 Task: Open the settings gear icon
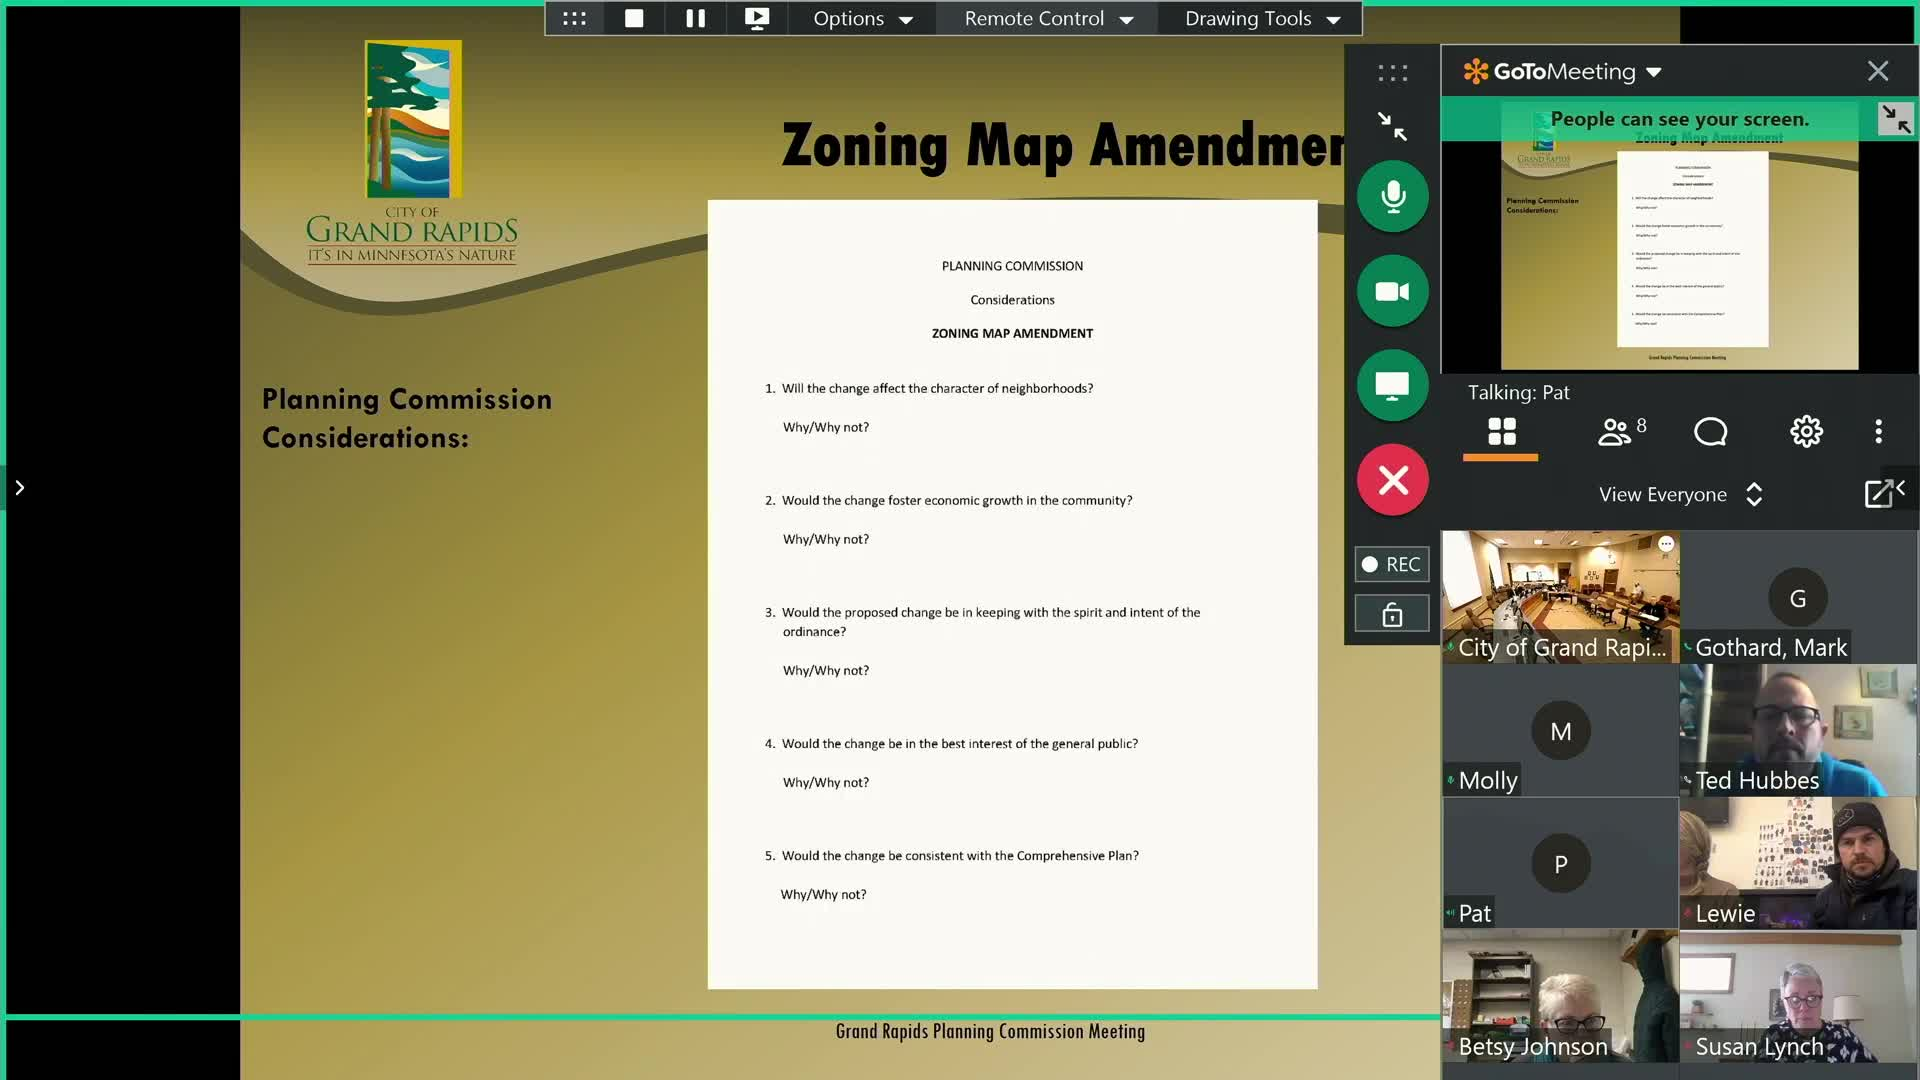[x=1806, y=431]
